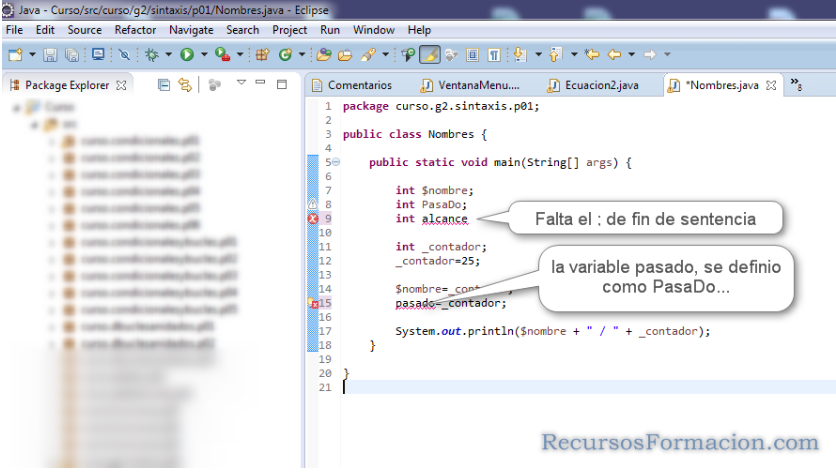Viewport: 836px width, 474px height.
Task: Click the Last Edit Location icon
Action: (x=592, y=54)
